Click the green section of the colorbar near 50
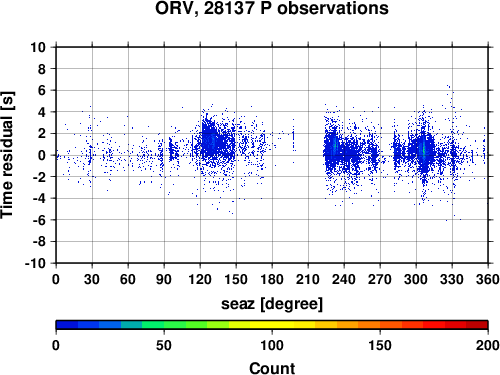The height and width of the screenshot is (375, 500). coord(164,325)
